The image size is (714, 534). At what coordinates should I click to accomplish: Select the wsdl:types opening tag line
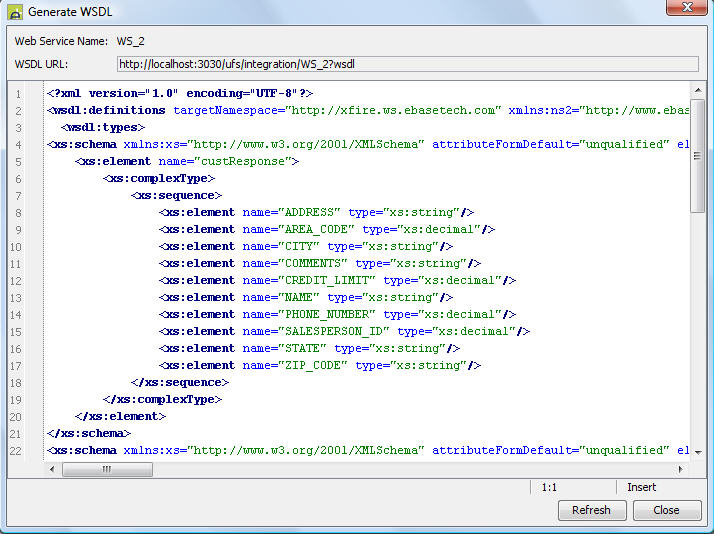103,127
